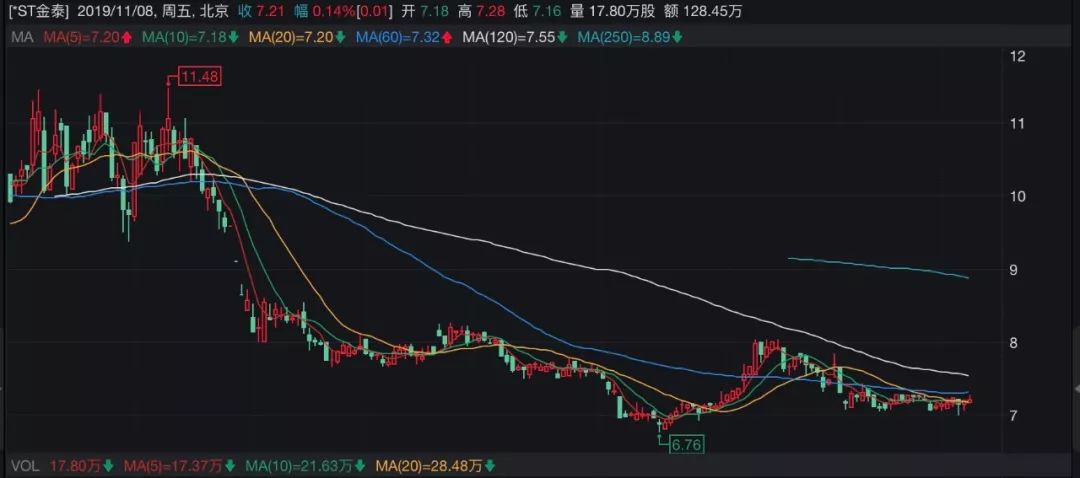The image size is (1080, 478).
Task: Click the high price 高 7.28
Action: point(483,11)
